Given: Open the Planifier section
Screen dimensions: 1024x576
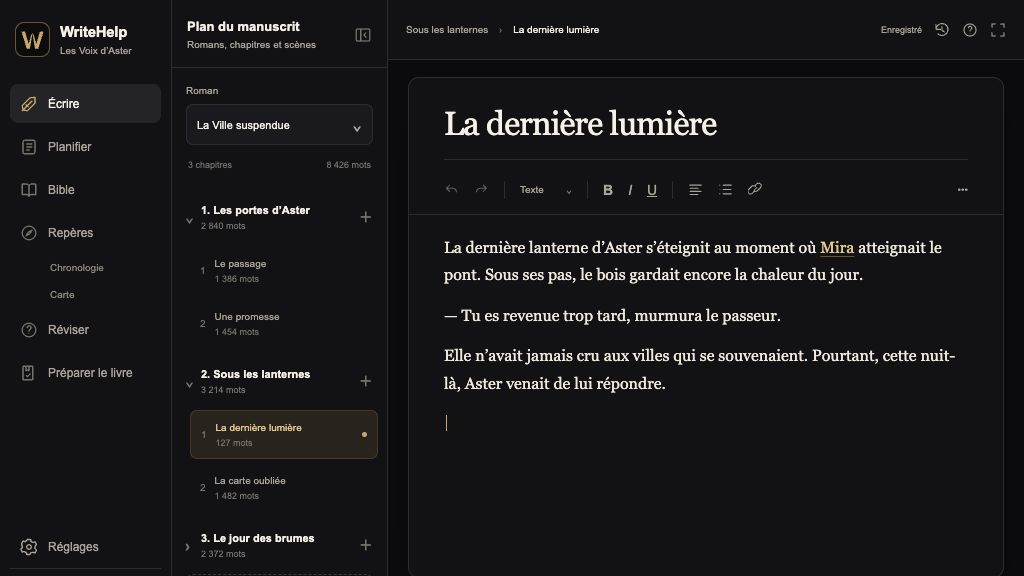Looking at the screenshot, I should pyautogui.click(x=85, y=147).
